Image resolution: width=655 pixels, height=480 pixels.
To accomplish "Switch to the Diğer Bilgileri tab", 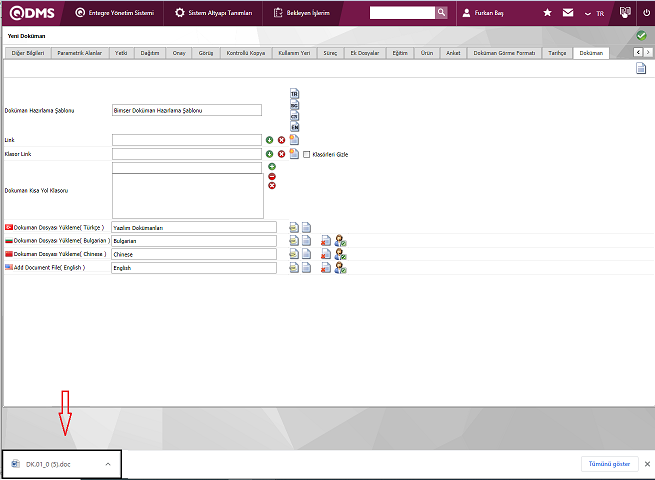I will (26, 52).
